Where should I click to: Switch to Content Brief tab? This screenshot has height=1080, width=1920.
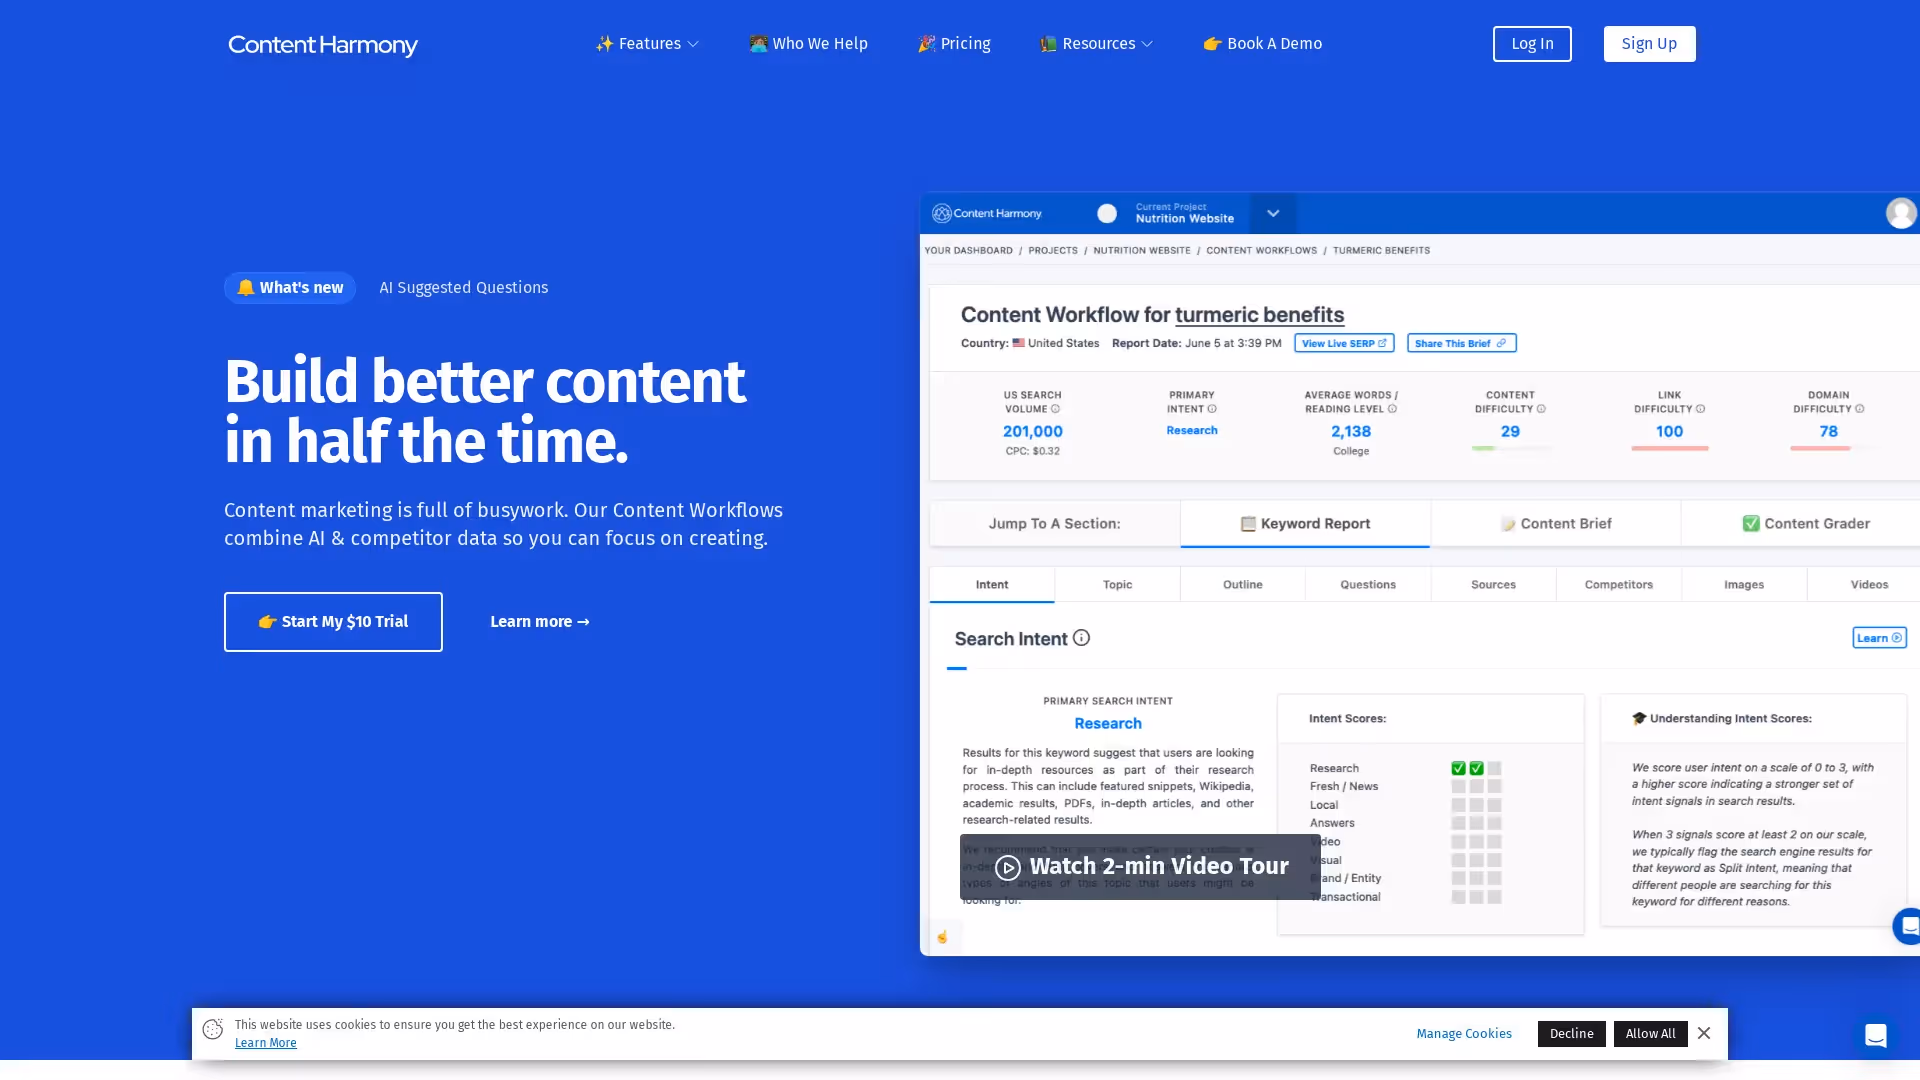(1556, 524)
